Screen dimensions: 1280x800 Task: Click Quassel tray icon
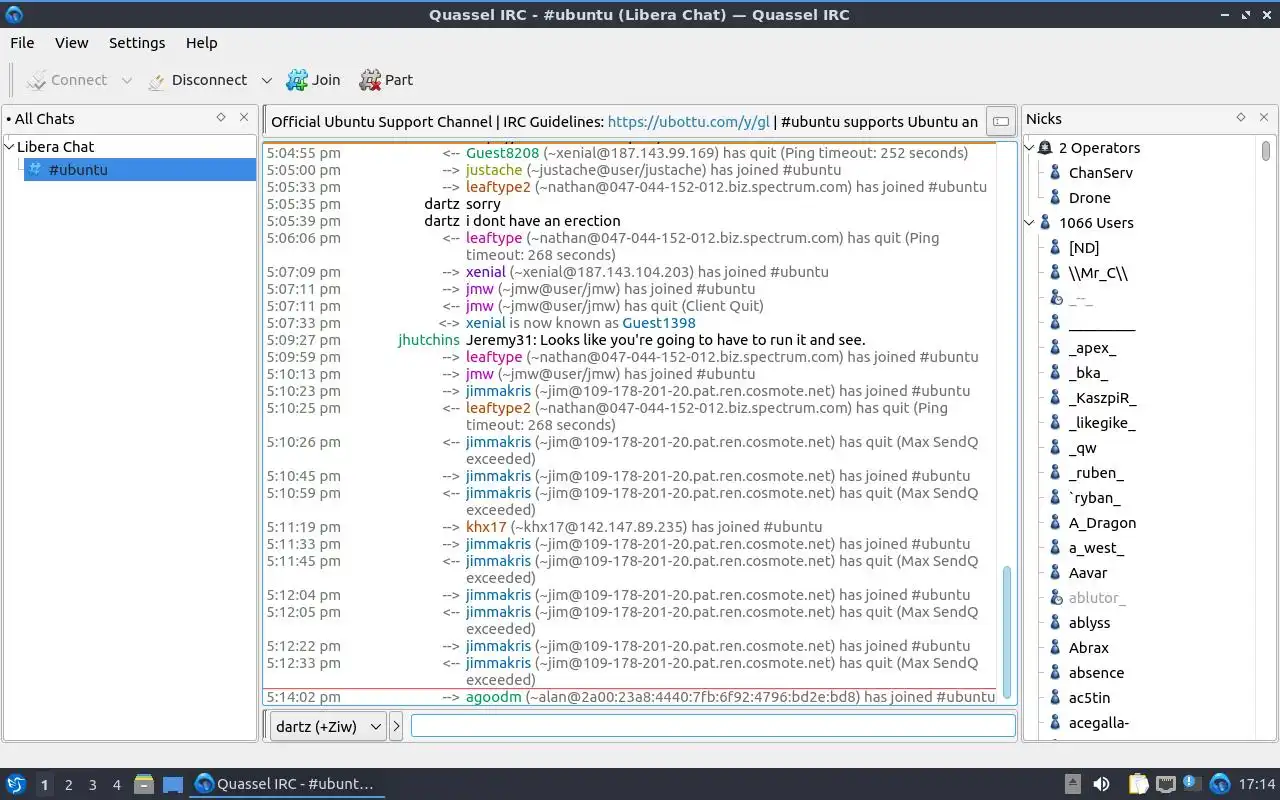[1220, 784]
